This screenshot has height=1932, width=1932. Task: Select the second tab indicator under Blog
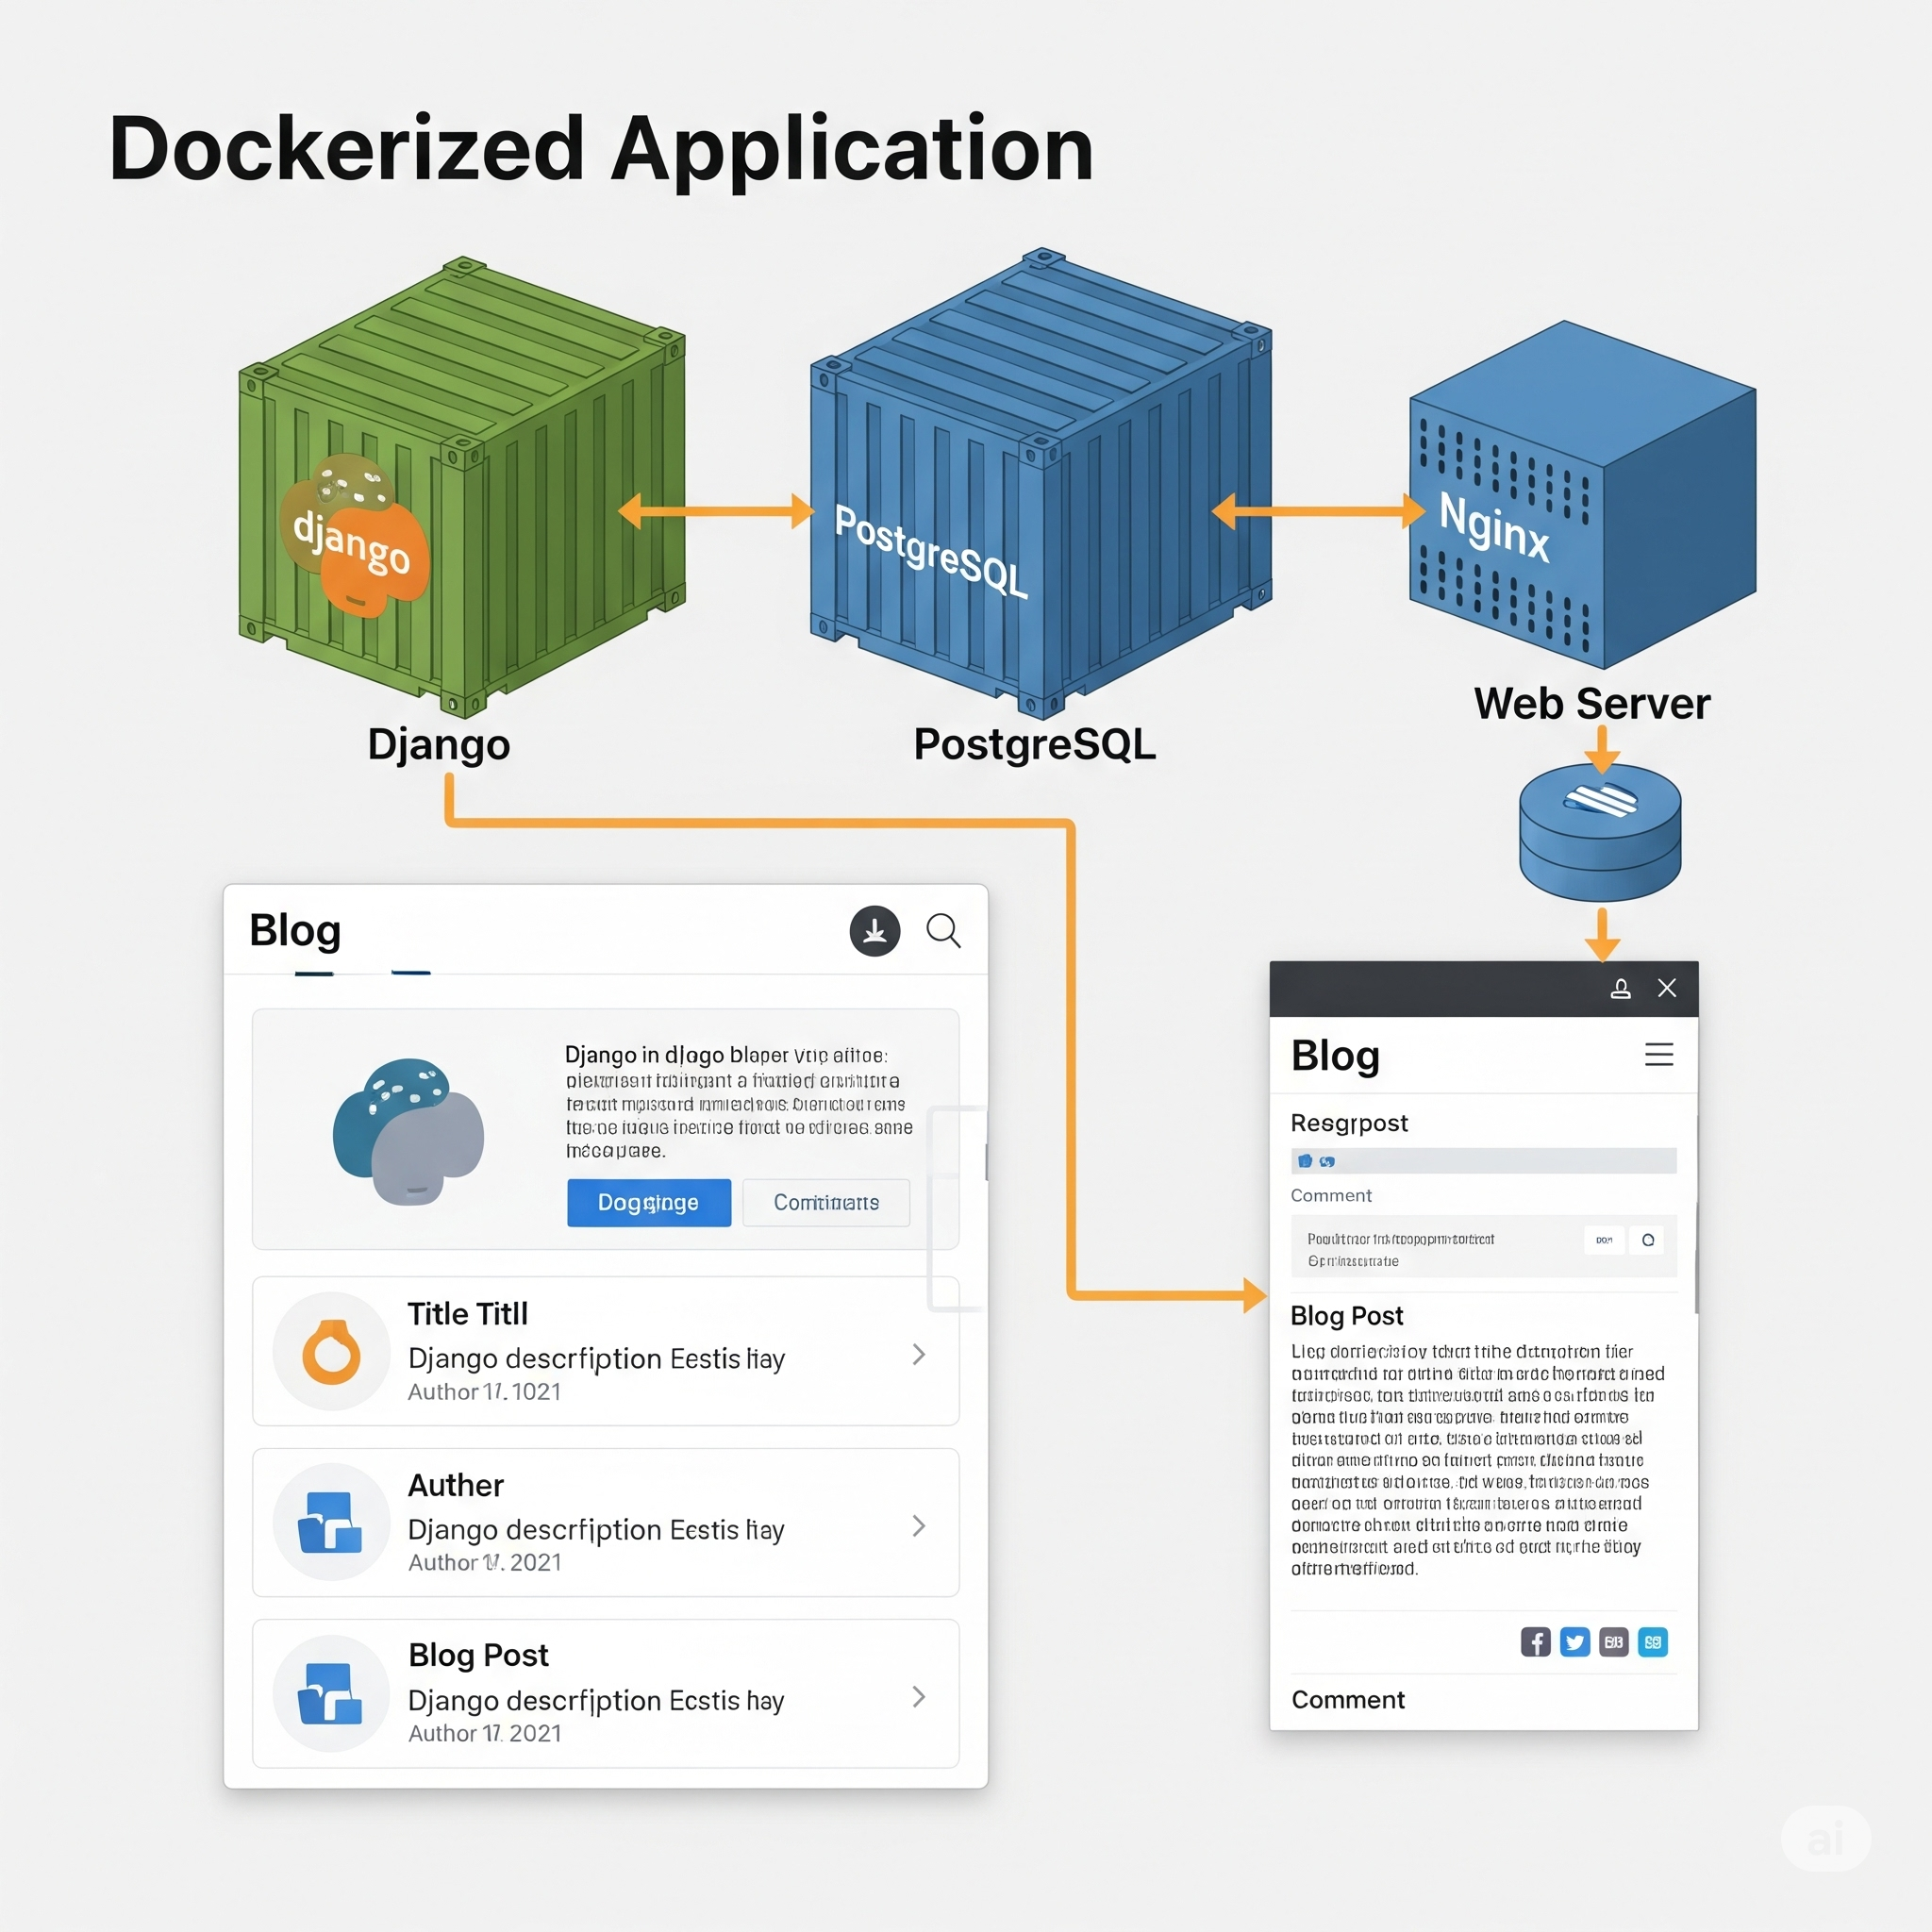click(409, 975)
